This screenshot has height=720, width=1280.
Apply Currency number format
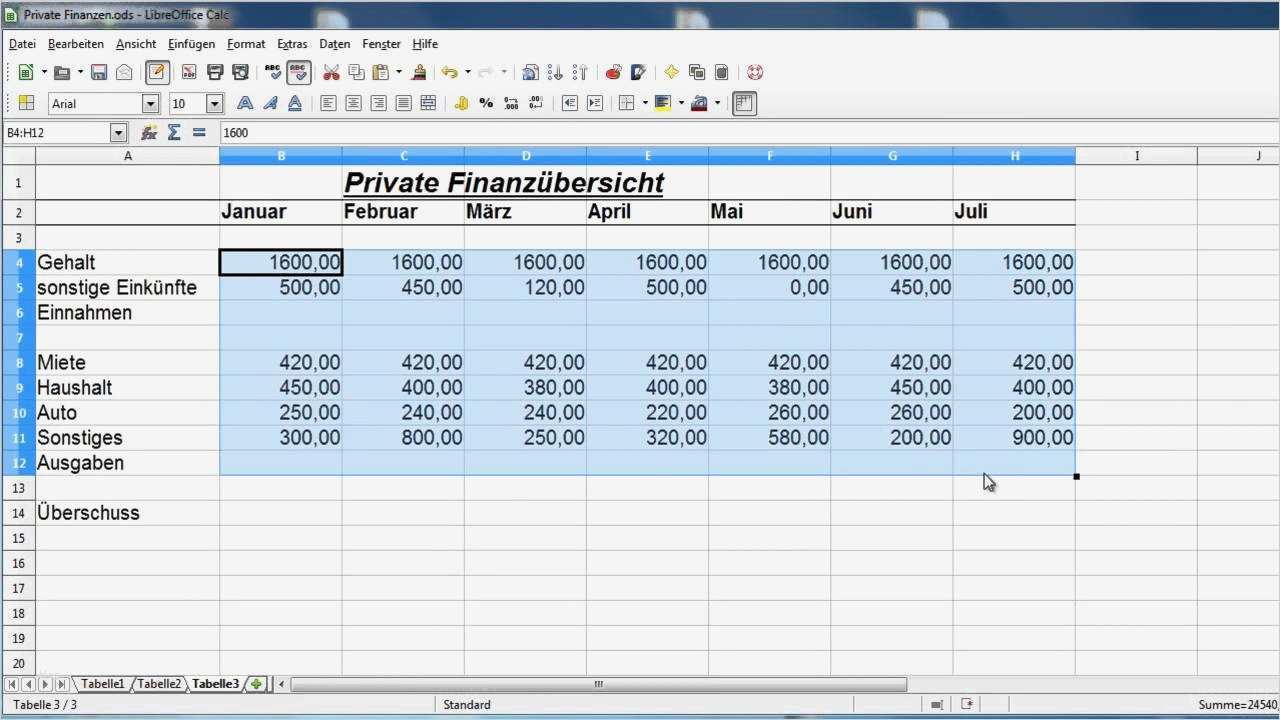pyautogui.click(x=460, y=103)
